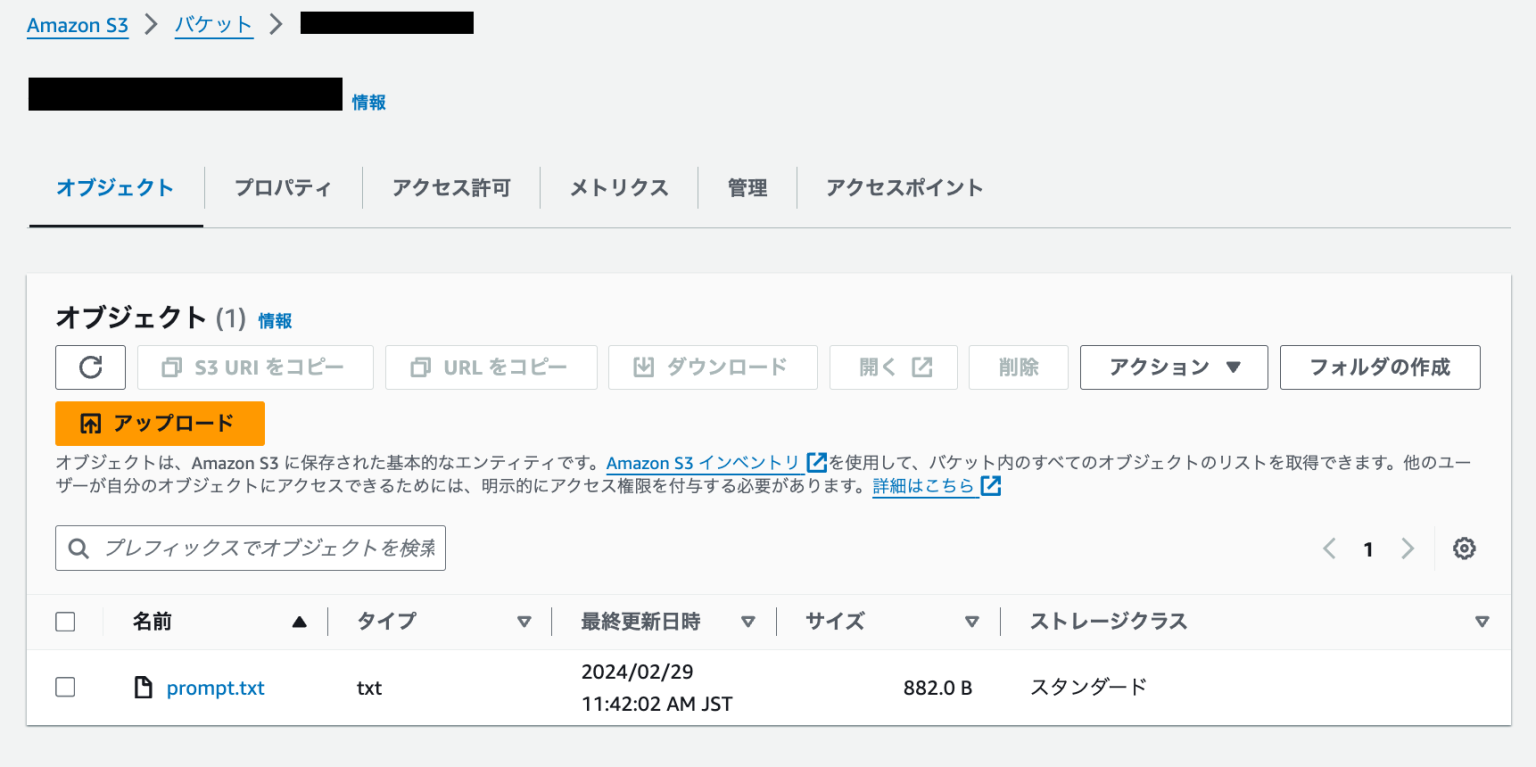Click the next page chevron
Viewport: 1536px width, 767px height.
click(x=1407, y=548)
